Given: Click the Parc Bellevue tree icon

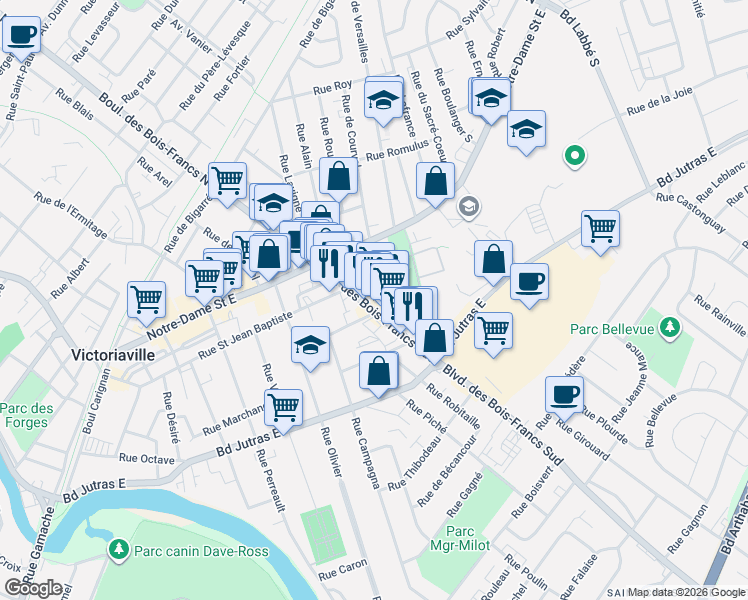Looking at the screenshot, I should click(x=670, y=327).
